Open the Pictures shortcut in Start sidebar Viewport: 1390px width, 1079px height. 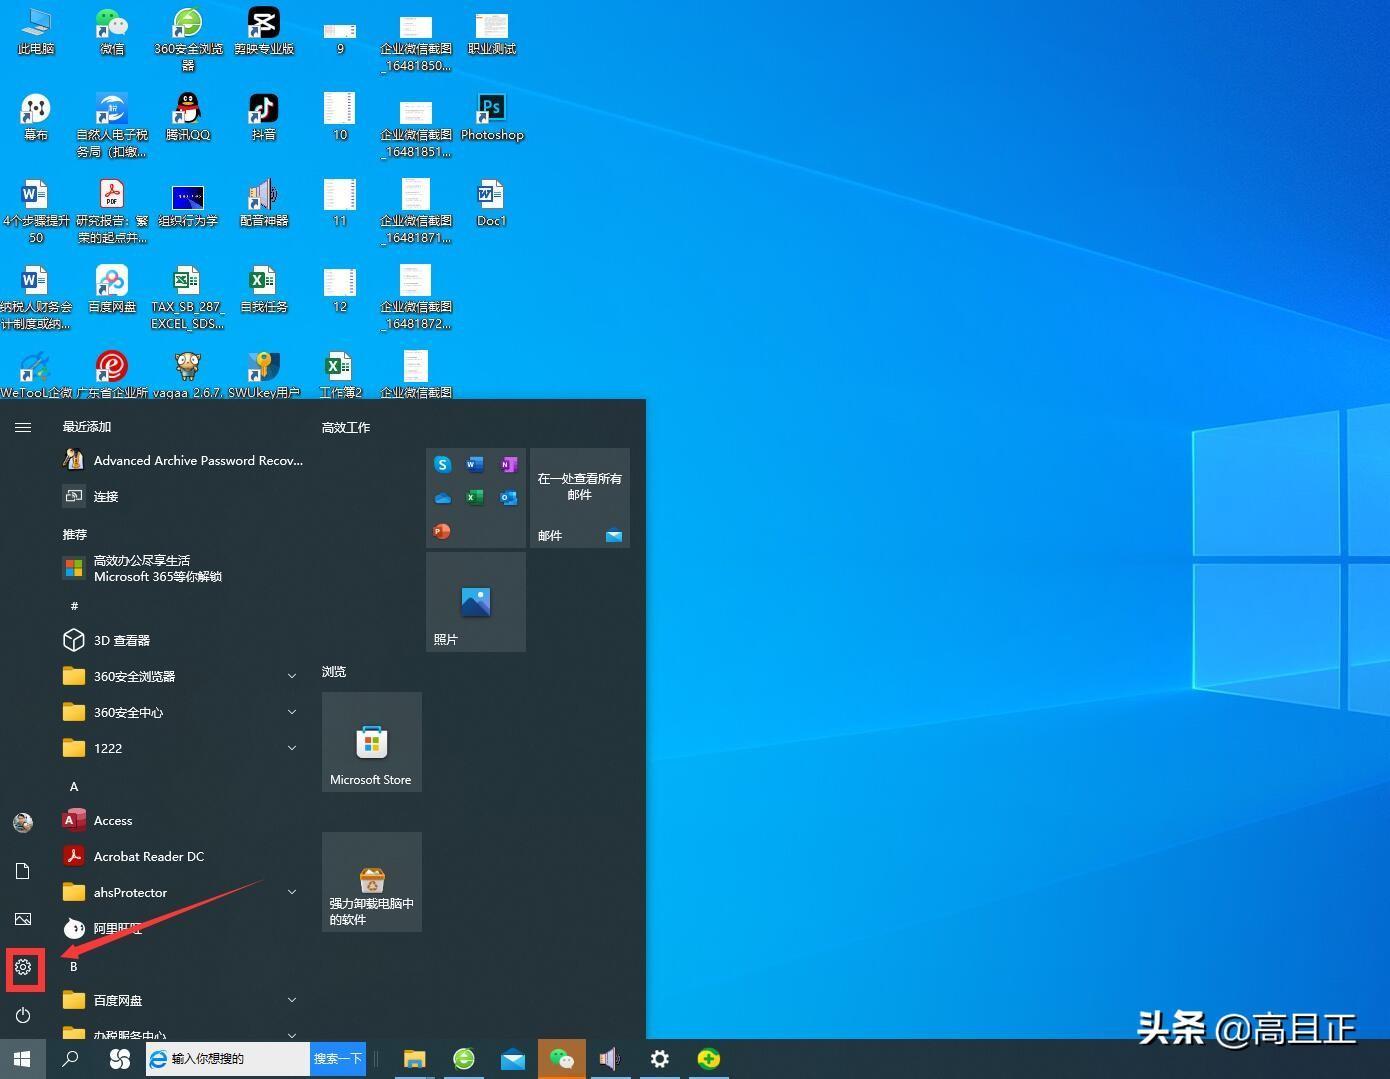[x=23, y=919]
